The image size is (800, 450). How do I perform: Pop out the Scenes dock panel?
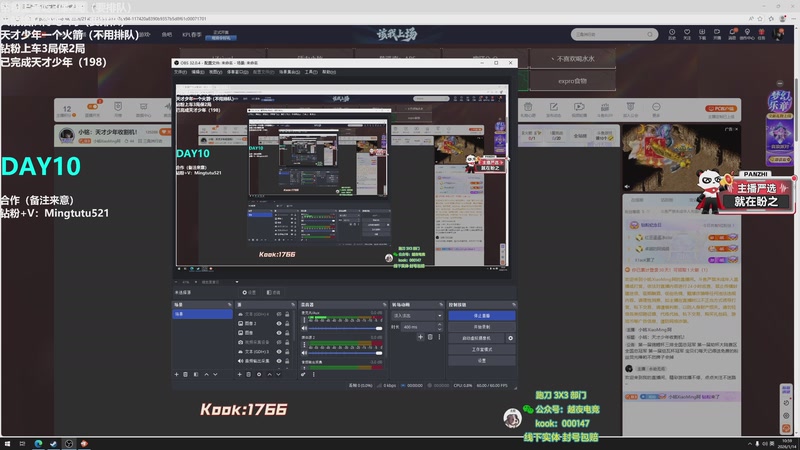pos(229,305)
